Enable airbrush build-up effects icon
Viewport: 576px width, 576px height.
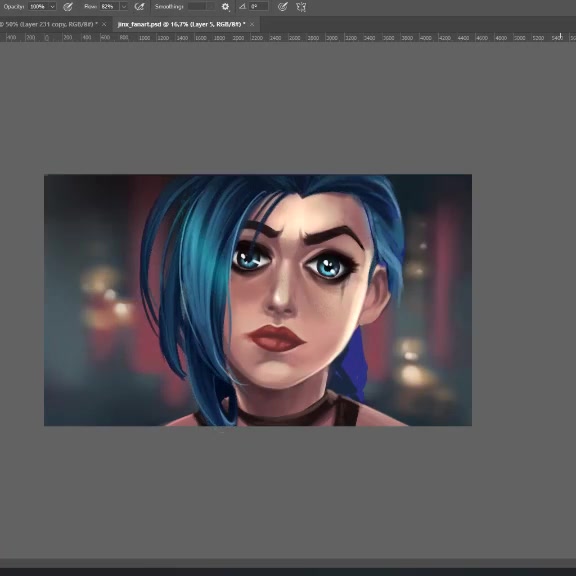[x=139, y=7]
